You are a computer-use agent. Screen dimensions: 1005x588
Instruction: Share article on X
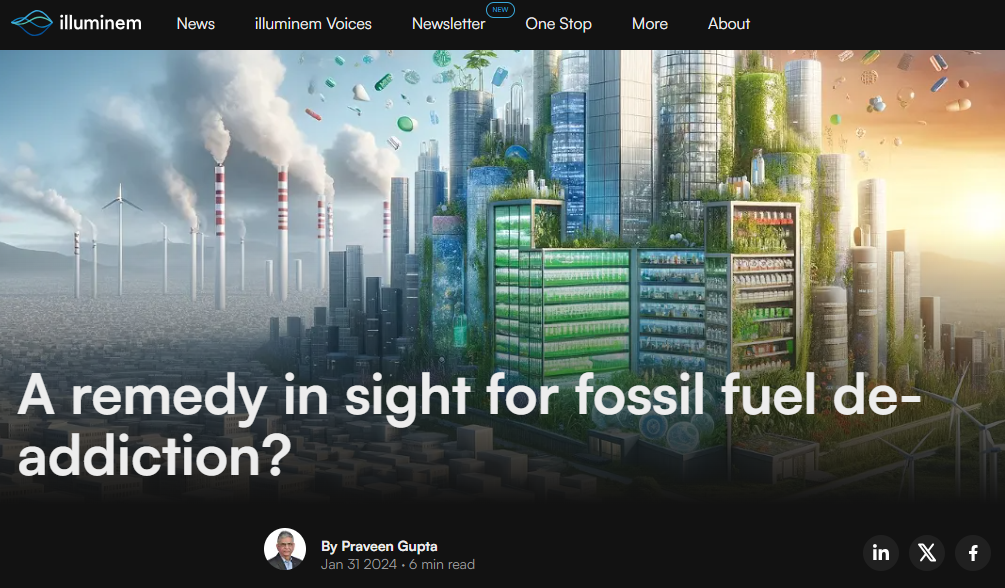click(x=927, y=552)
